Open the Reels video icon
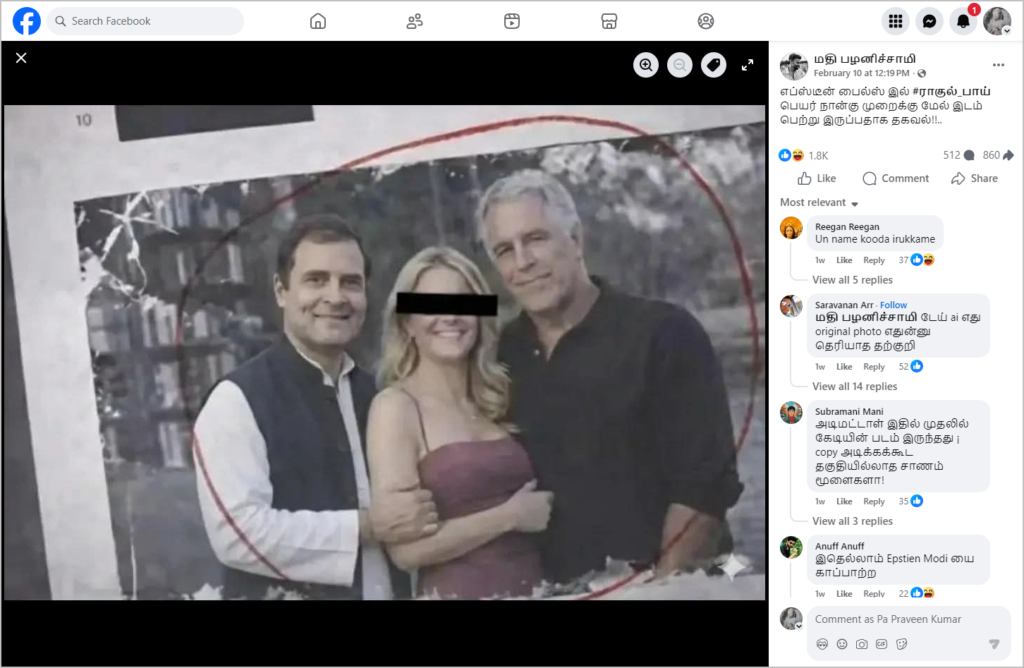 (x=512, y=21)
